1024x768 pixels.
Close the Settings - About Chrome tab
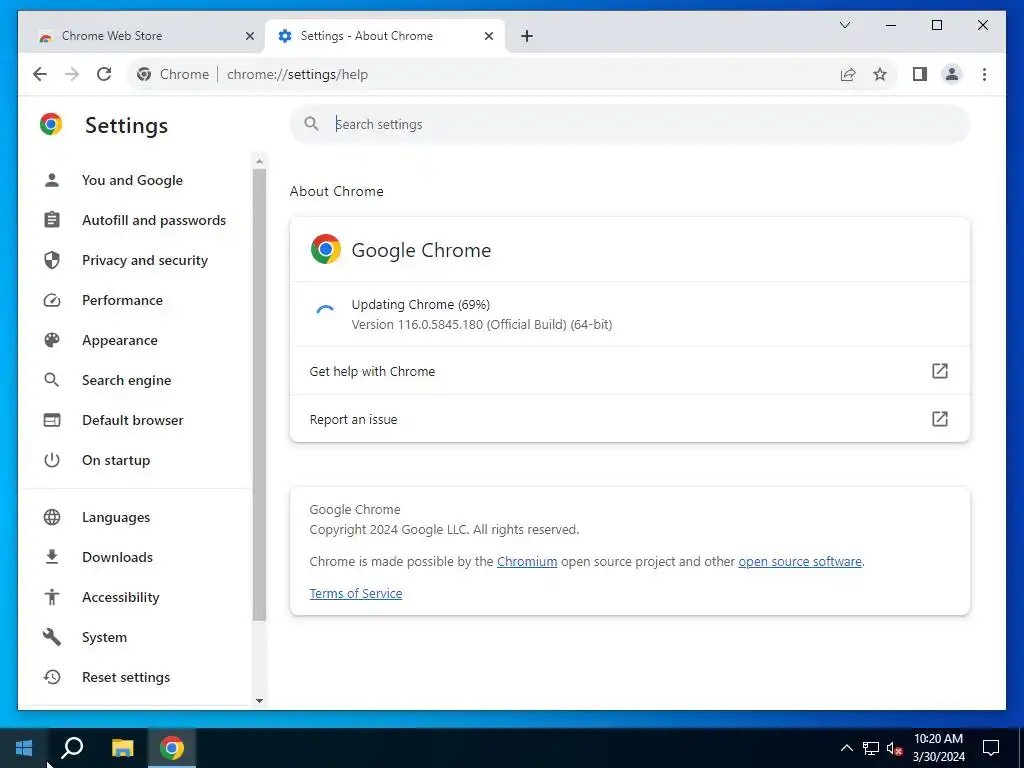488,36
